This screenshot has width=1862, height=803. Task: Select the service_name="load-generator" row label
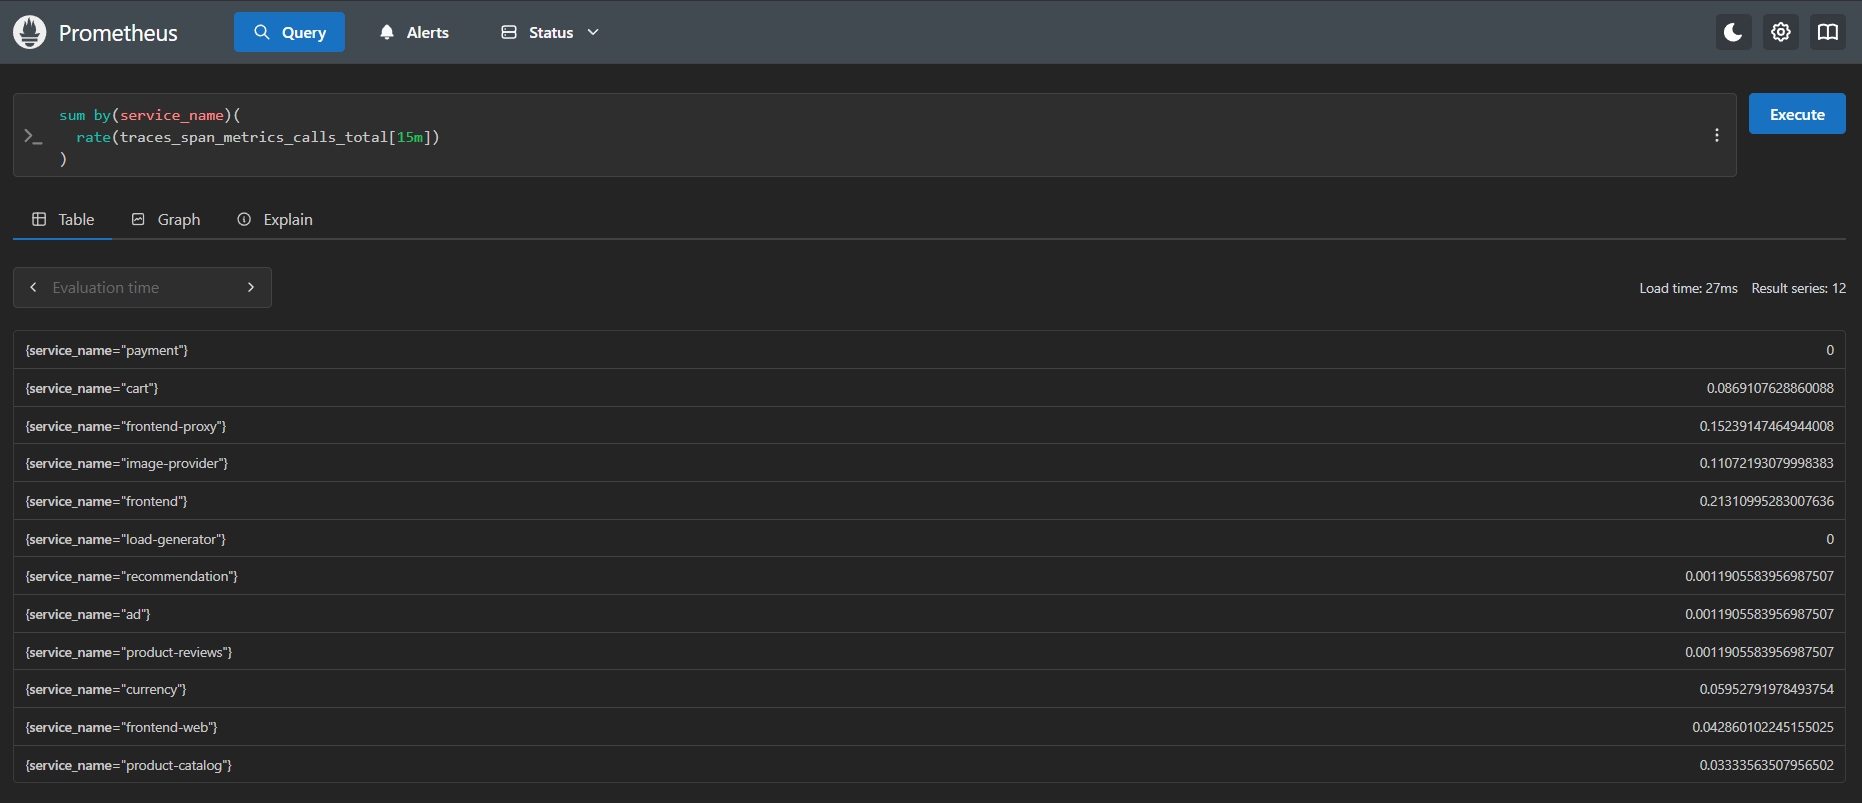[126, 539]
